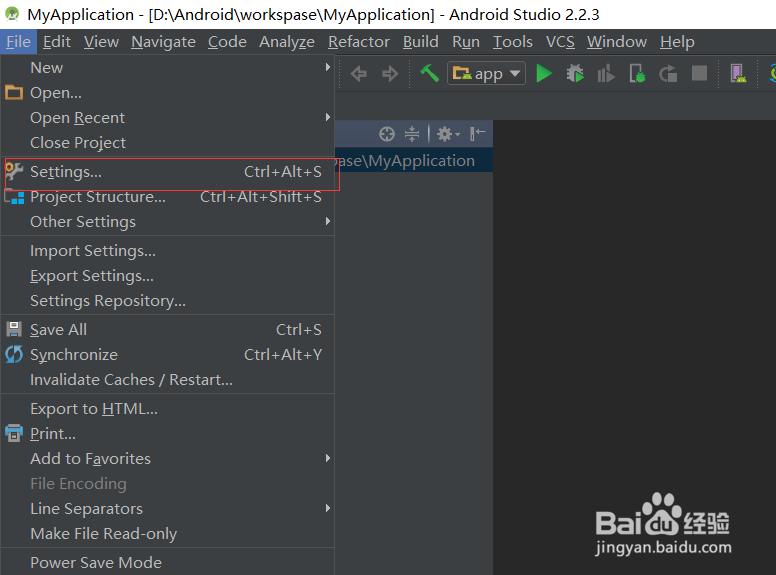Choose Export Settings...
Image resolution: width=776 pixels, height=575 pixels.
pos(167,276)
